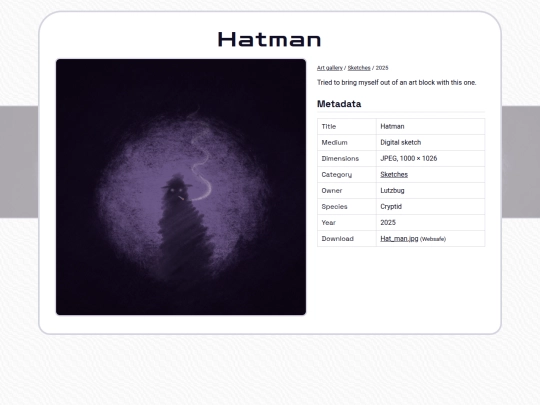This screenshot has width=540, height=405.
Task: Click the 'Species' row label
Action: coord(334,207)
